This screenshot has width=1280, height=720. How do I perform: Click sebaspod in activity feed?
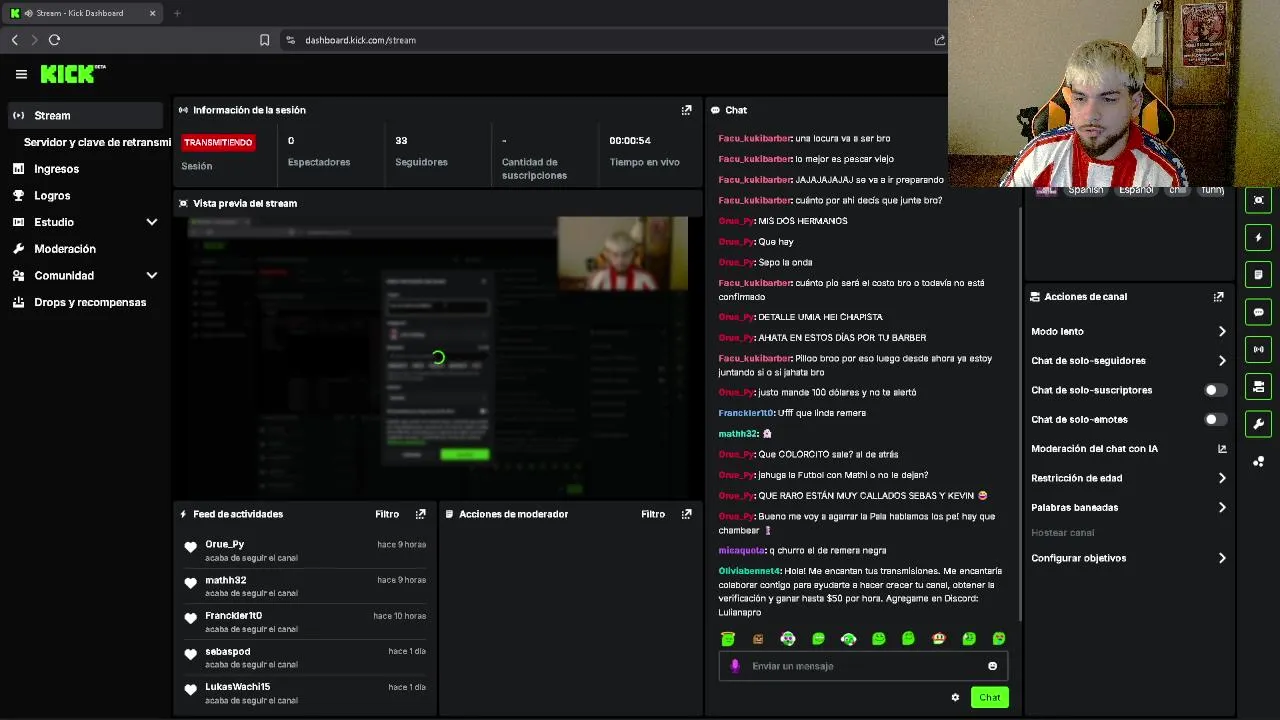pyautogui.click(x=228, y=652)
